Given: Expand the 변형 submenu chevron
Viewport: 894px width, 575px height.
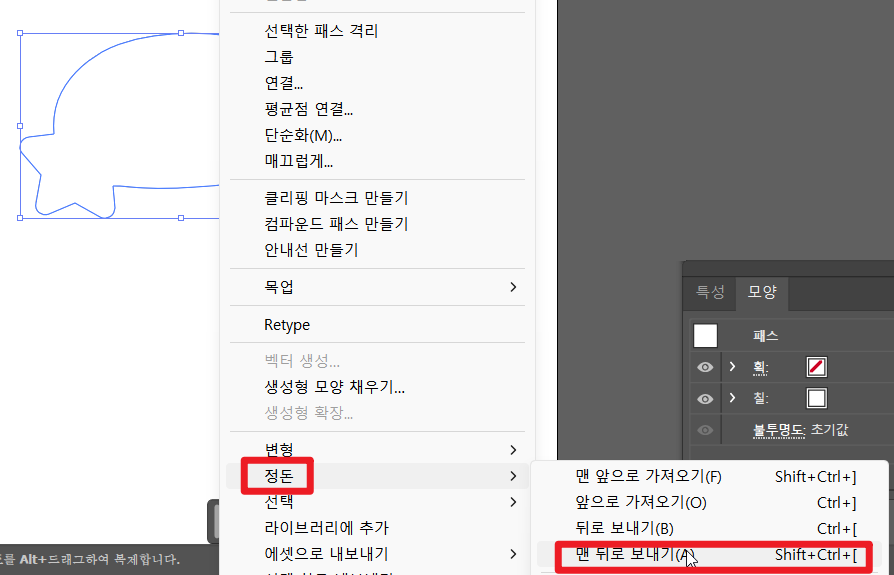Looking at the screenshot, I should coord(513,450).
